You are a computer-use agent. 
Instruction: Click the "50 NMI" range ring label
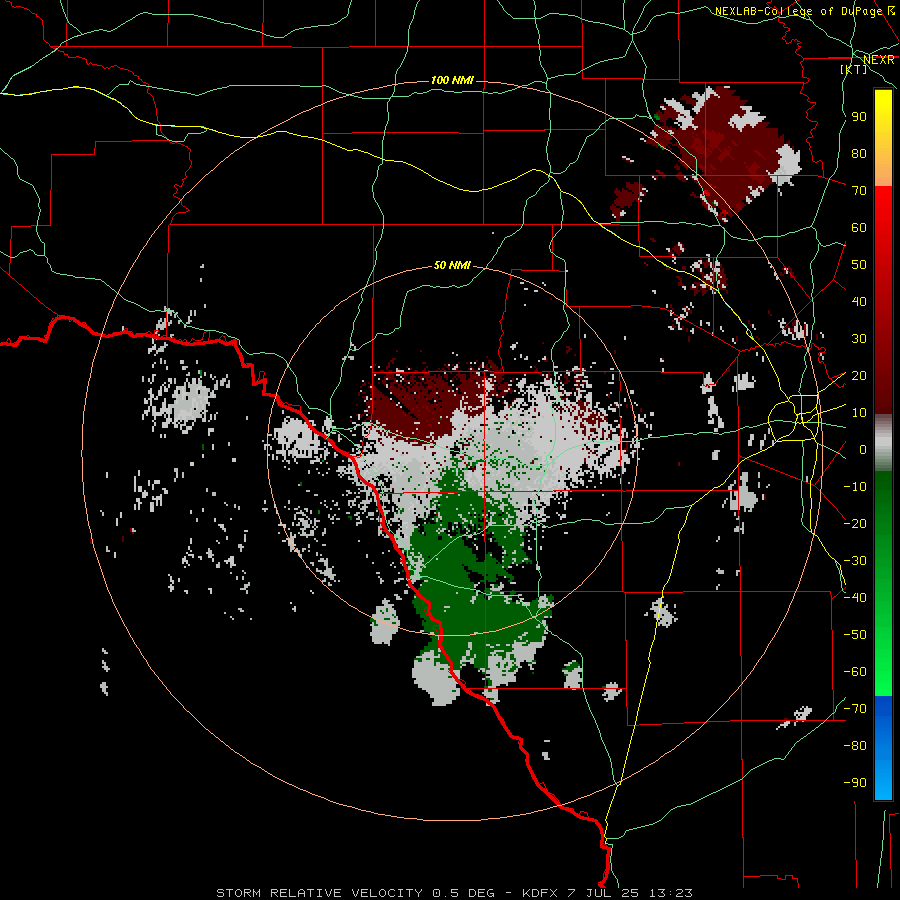click(x=452, y=265)
